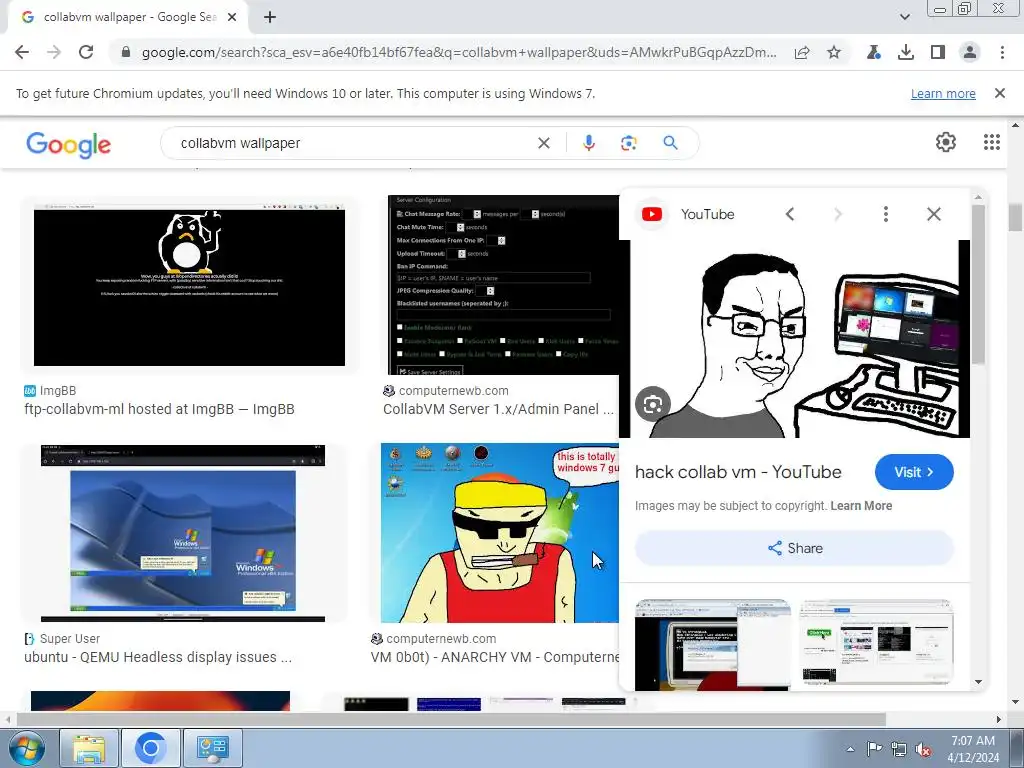Viewport: 1024px width, 768px height.
Task: Open the ftp-collabvm-ml penguin image result
Action: [189, 284]
